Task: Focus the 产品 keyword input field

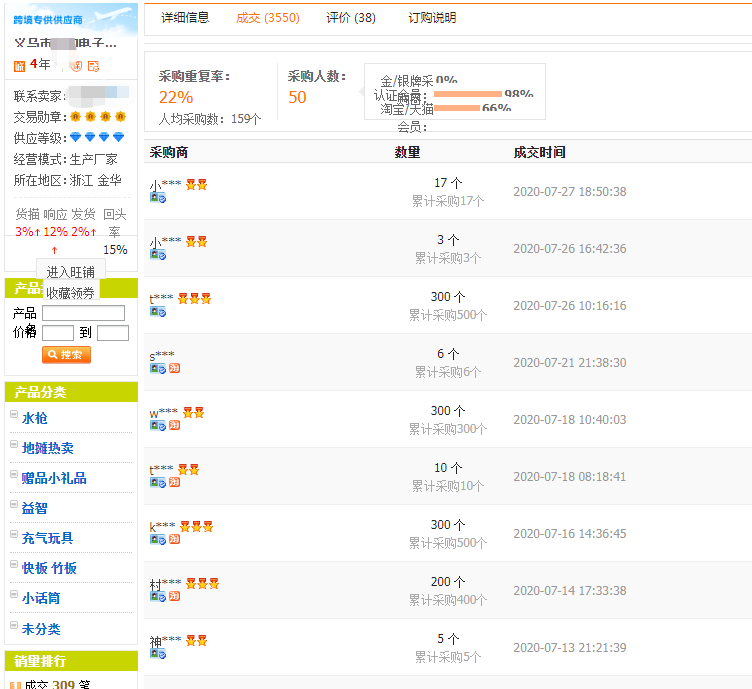Action: [x=83, y=313]
